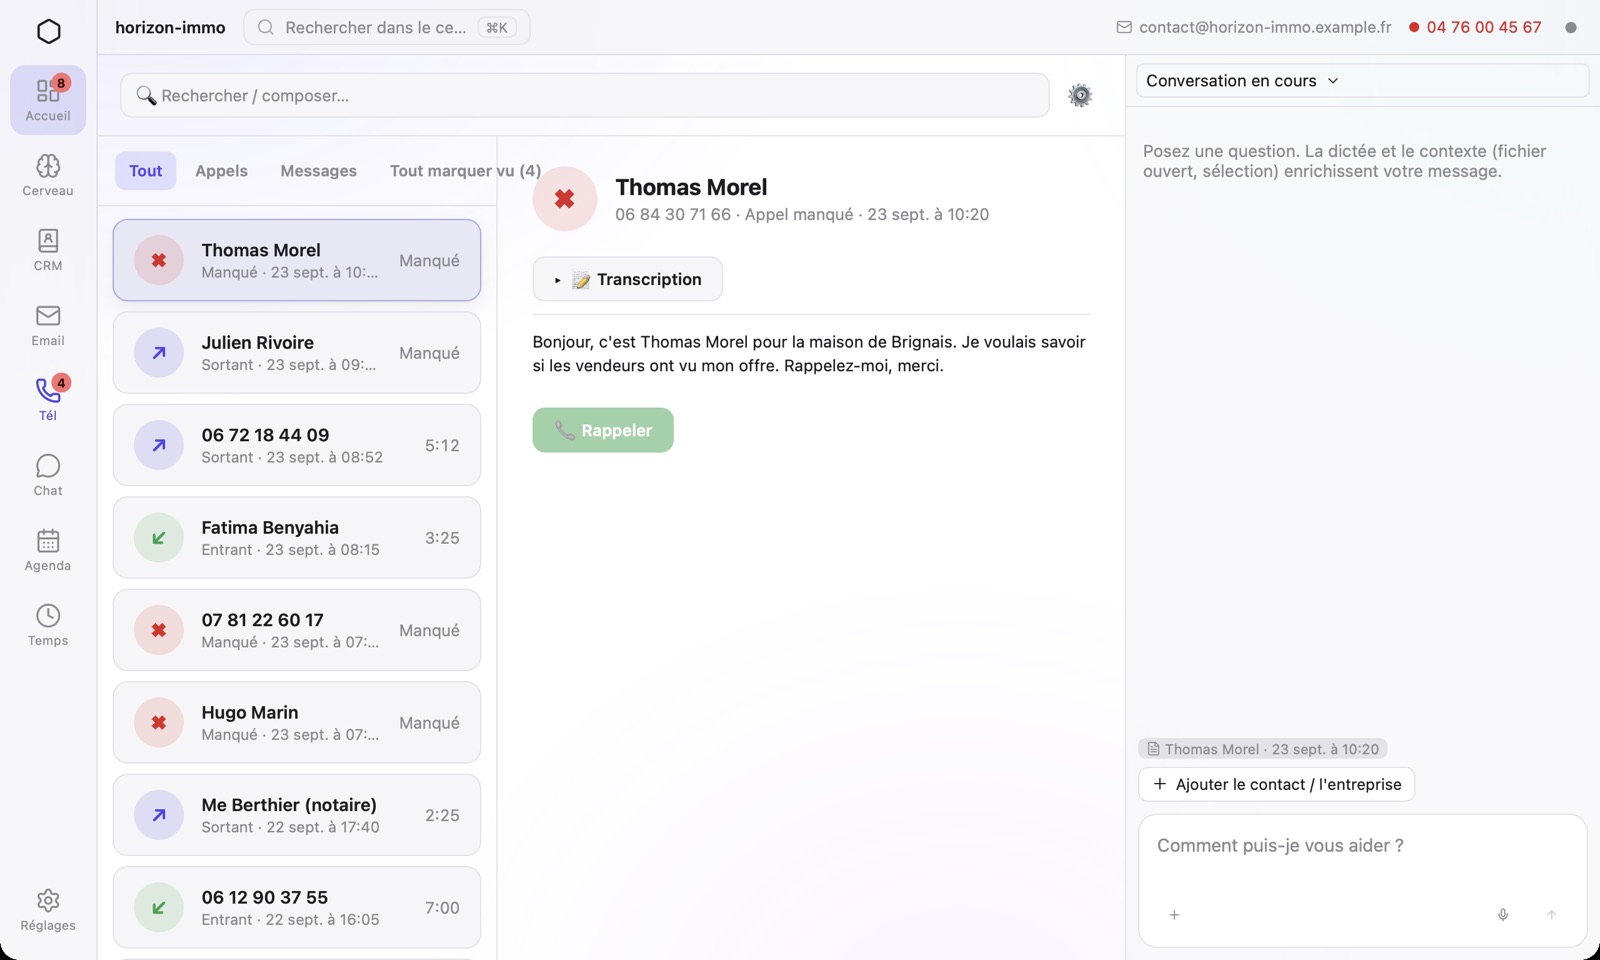Focus the Rechercher / composer field
This screenshot has width=1600, height=960.
coord(585,95)
